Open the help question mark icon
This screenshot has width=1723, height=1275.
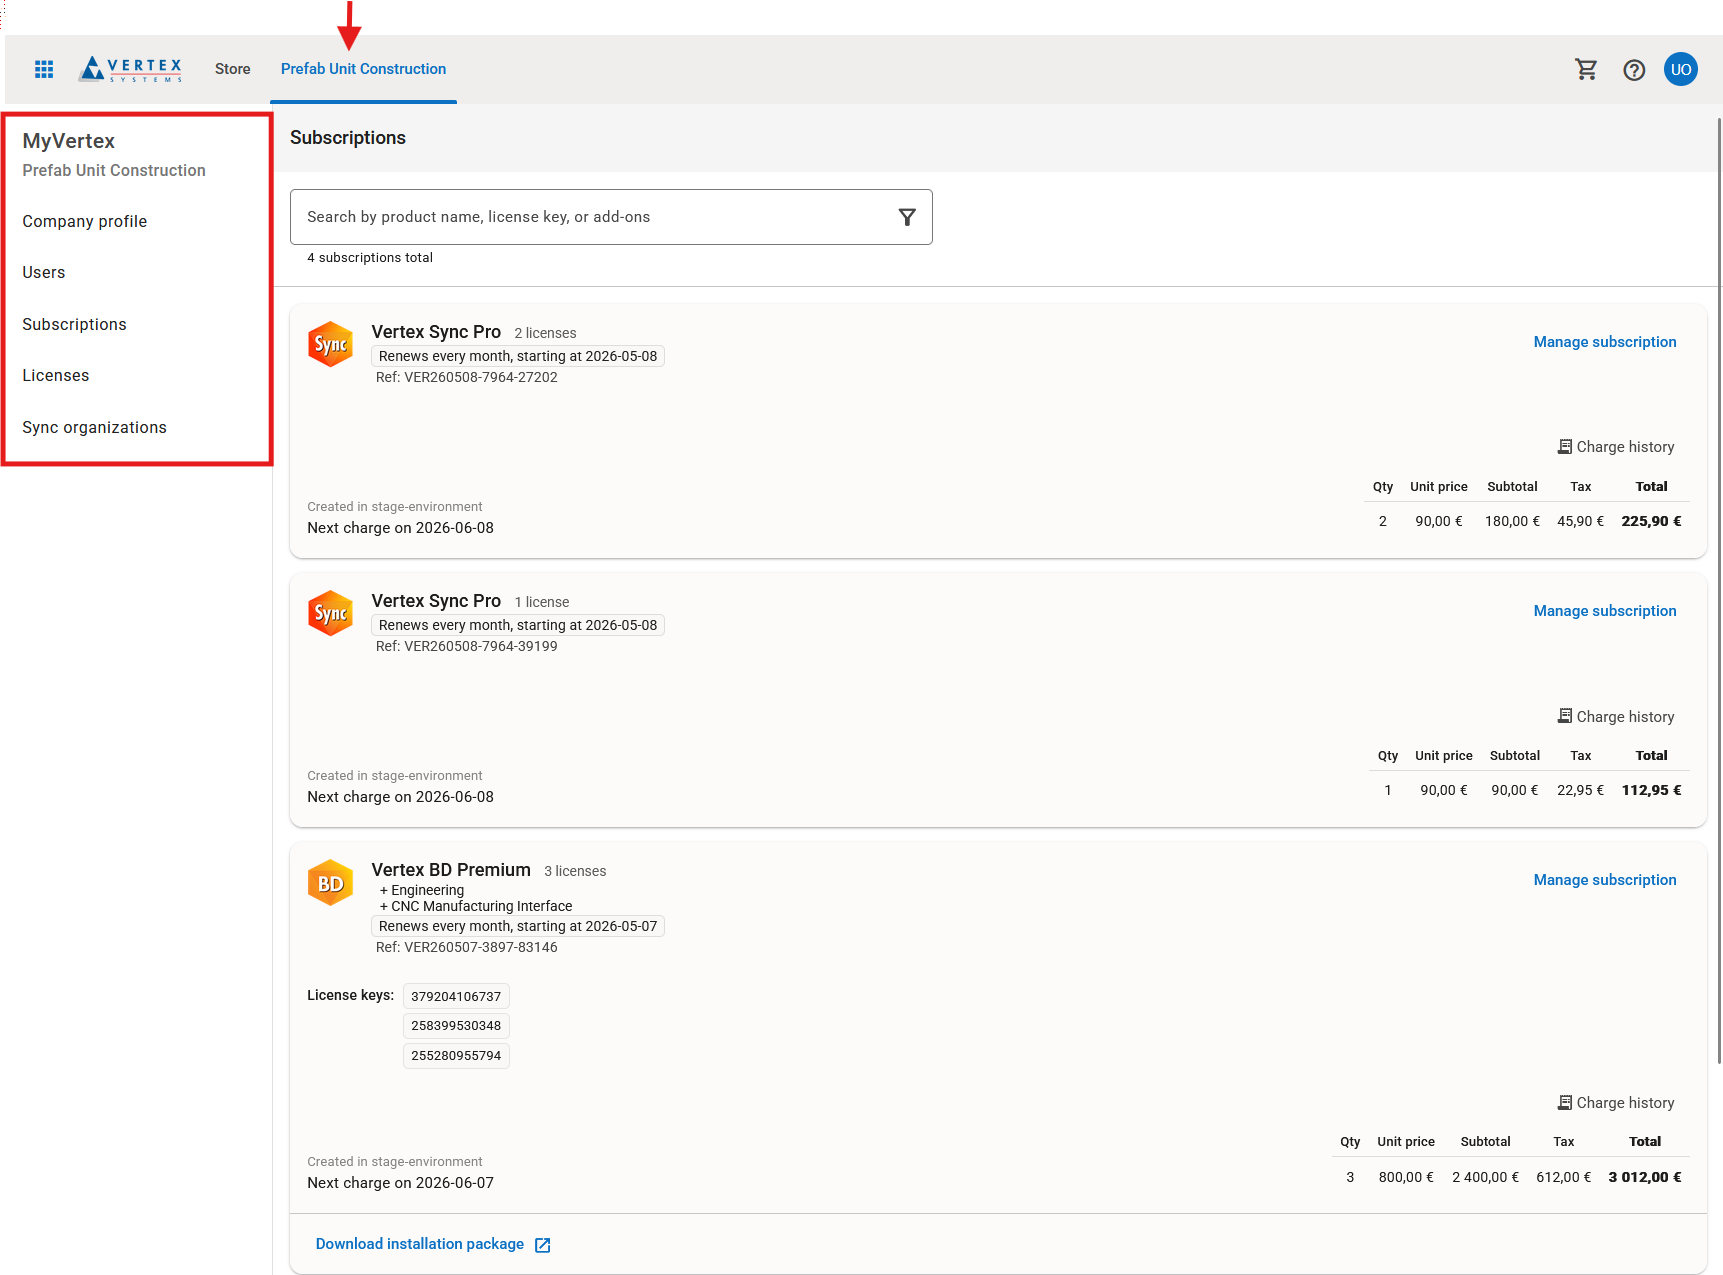pos(1634,70)
